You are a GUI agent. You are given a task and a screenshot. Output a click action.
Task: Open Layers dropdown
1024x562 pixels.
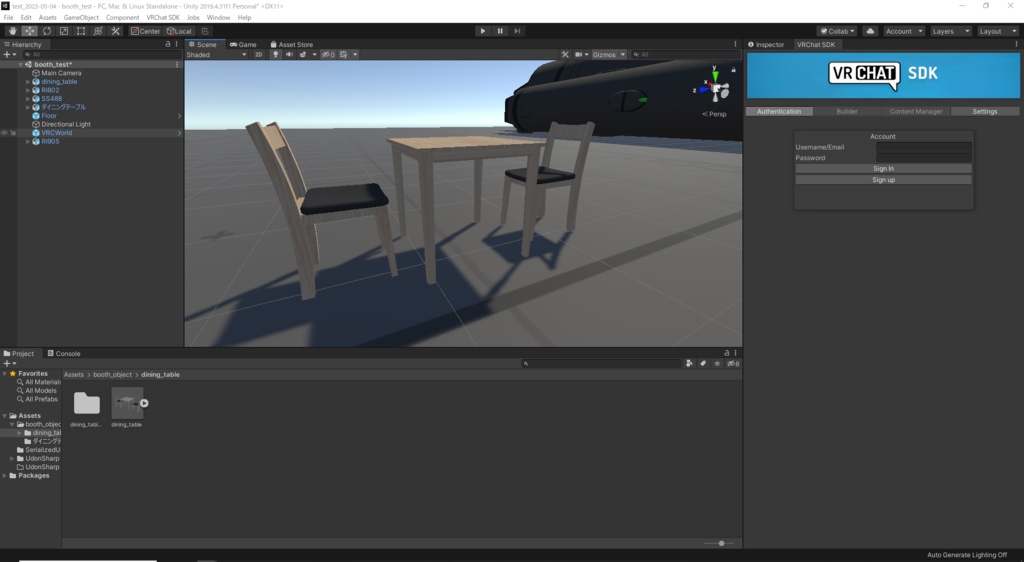click(950, 31)
